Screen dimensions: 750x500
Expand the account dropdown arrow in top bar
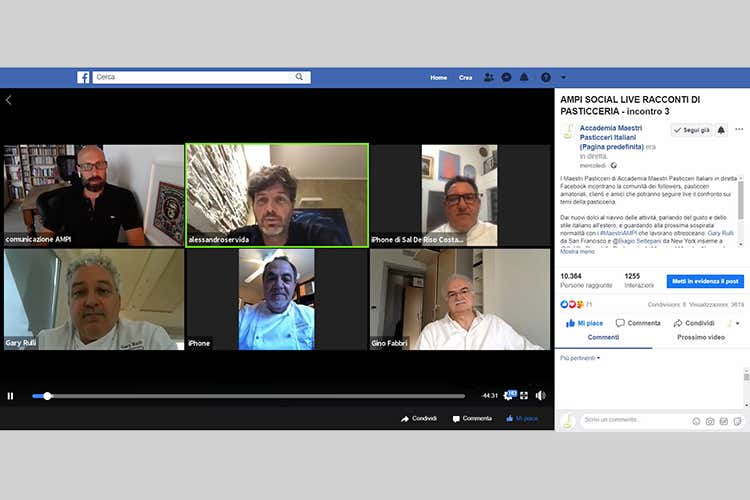pyautogui.click(x=563, y=77)
